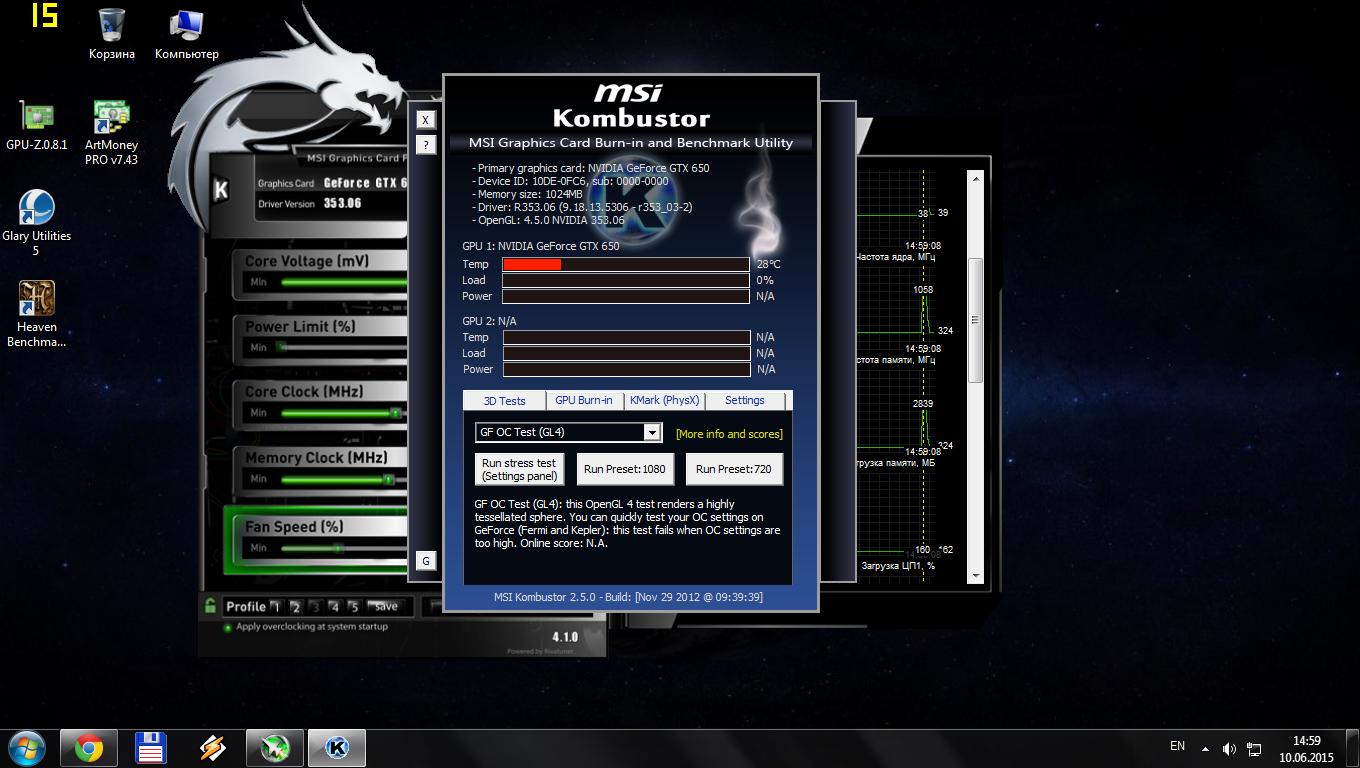The image size is (1360, 768).
Task: Toggle Apply overclocking at system startup
Action: pyautogui.click(x=228, y=627)
